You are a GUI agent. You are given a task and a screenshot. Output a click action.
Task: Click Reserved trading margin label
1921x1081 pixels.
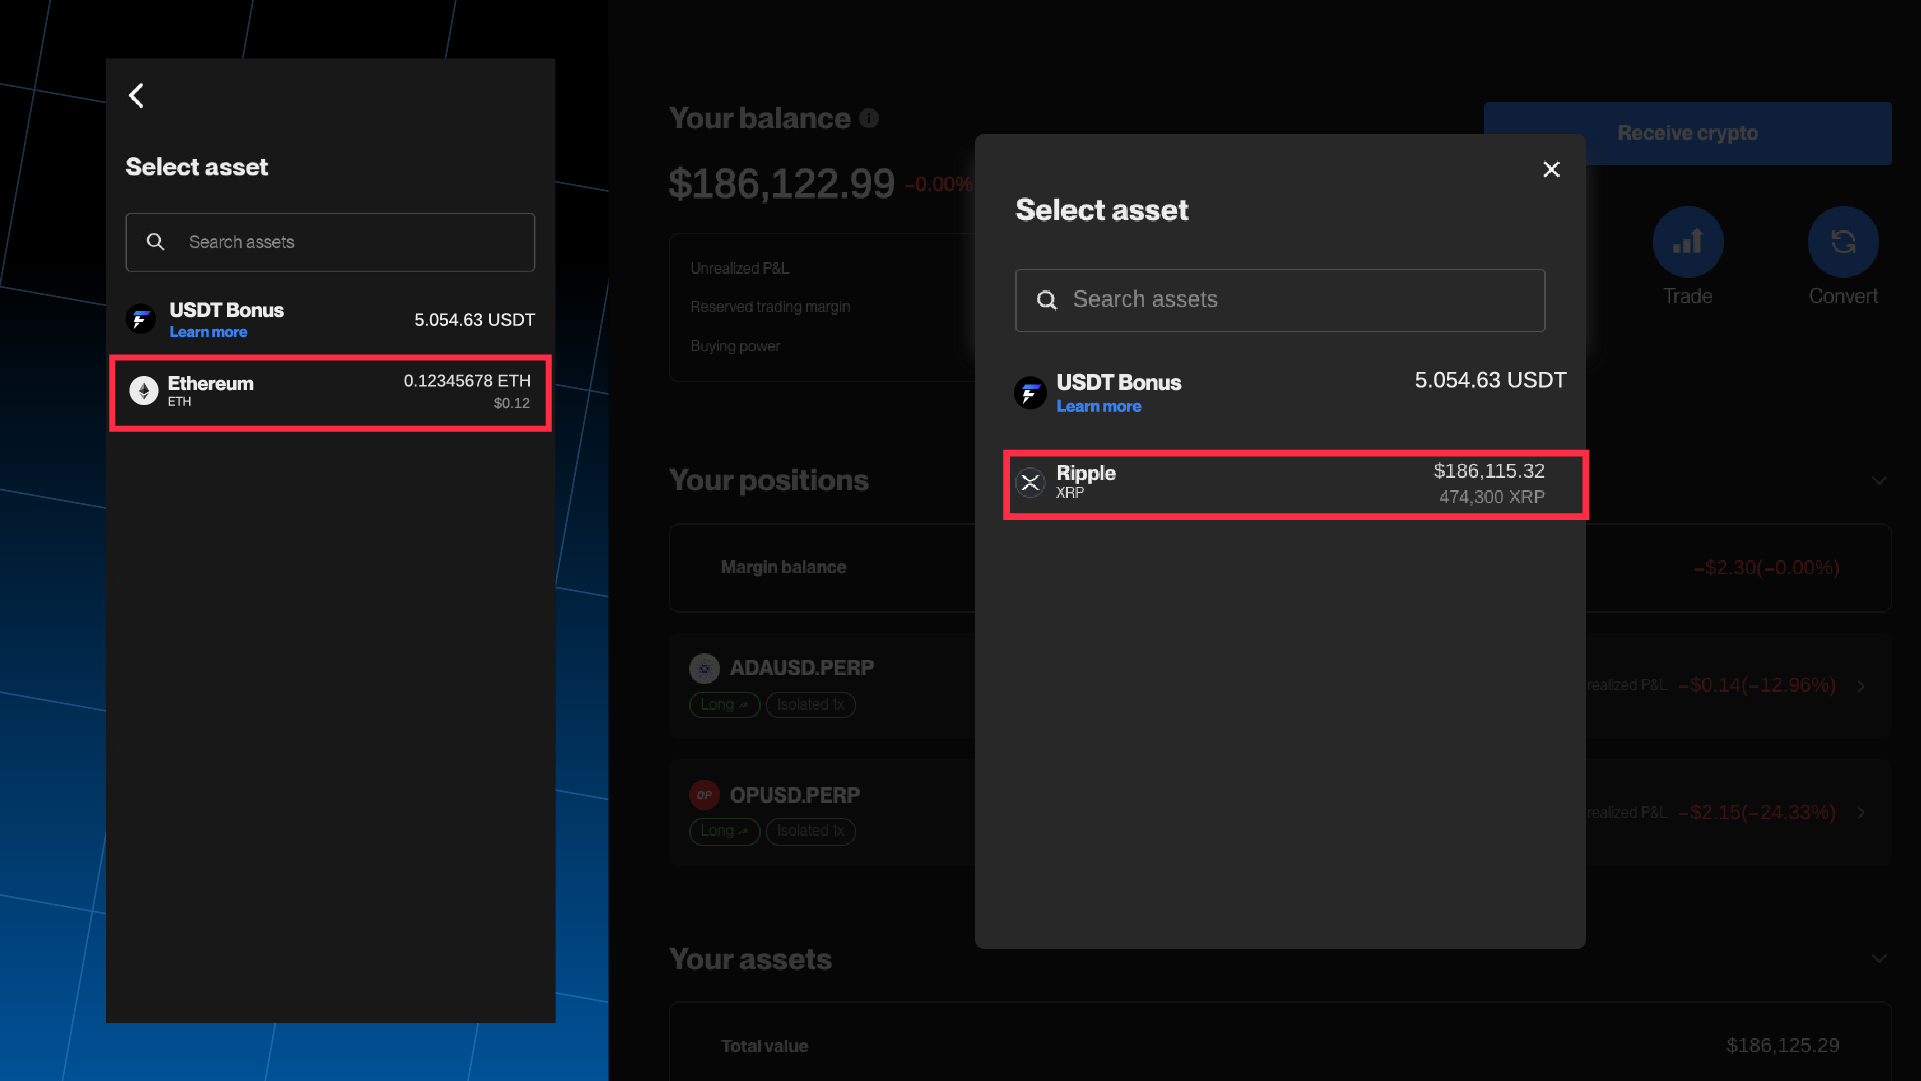pos(770,307)
